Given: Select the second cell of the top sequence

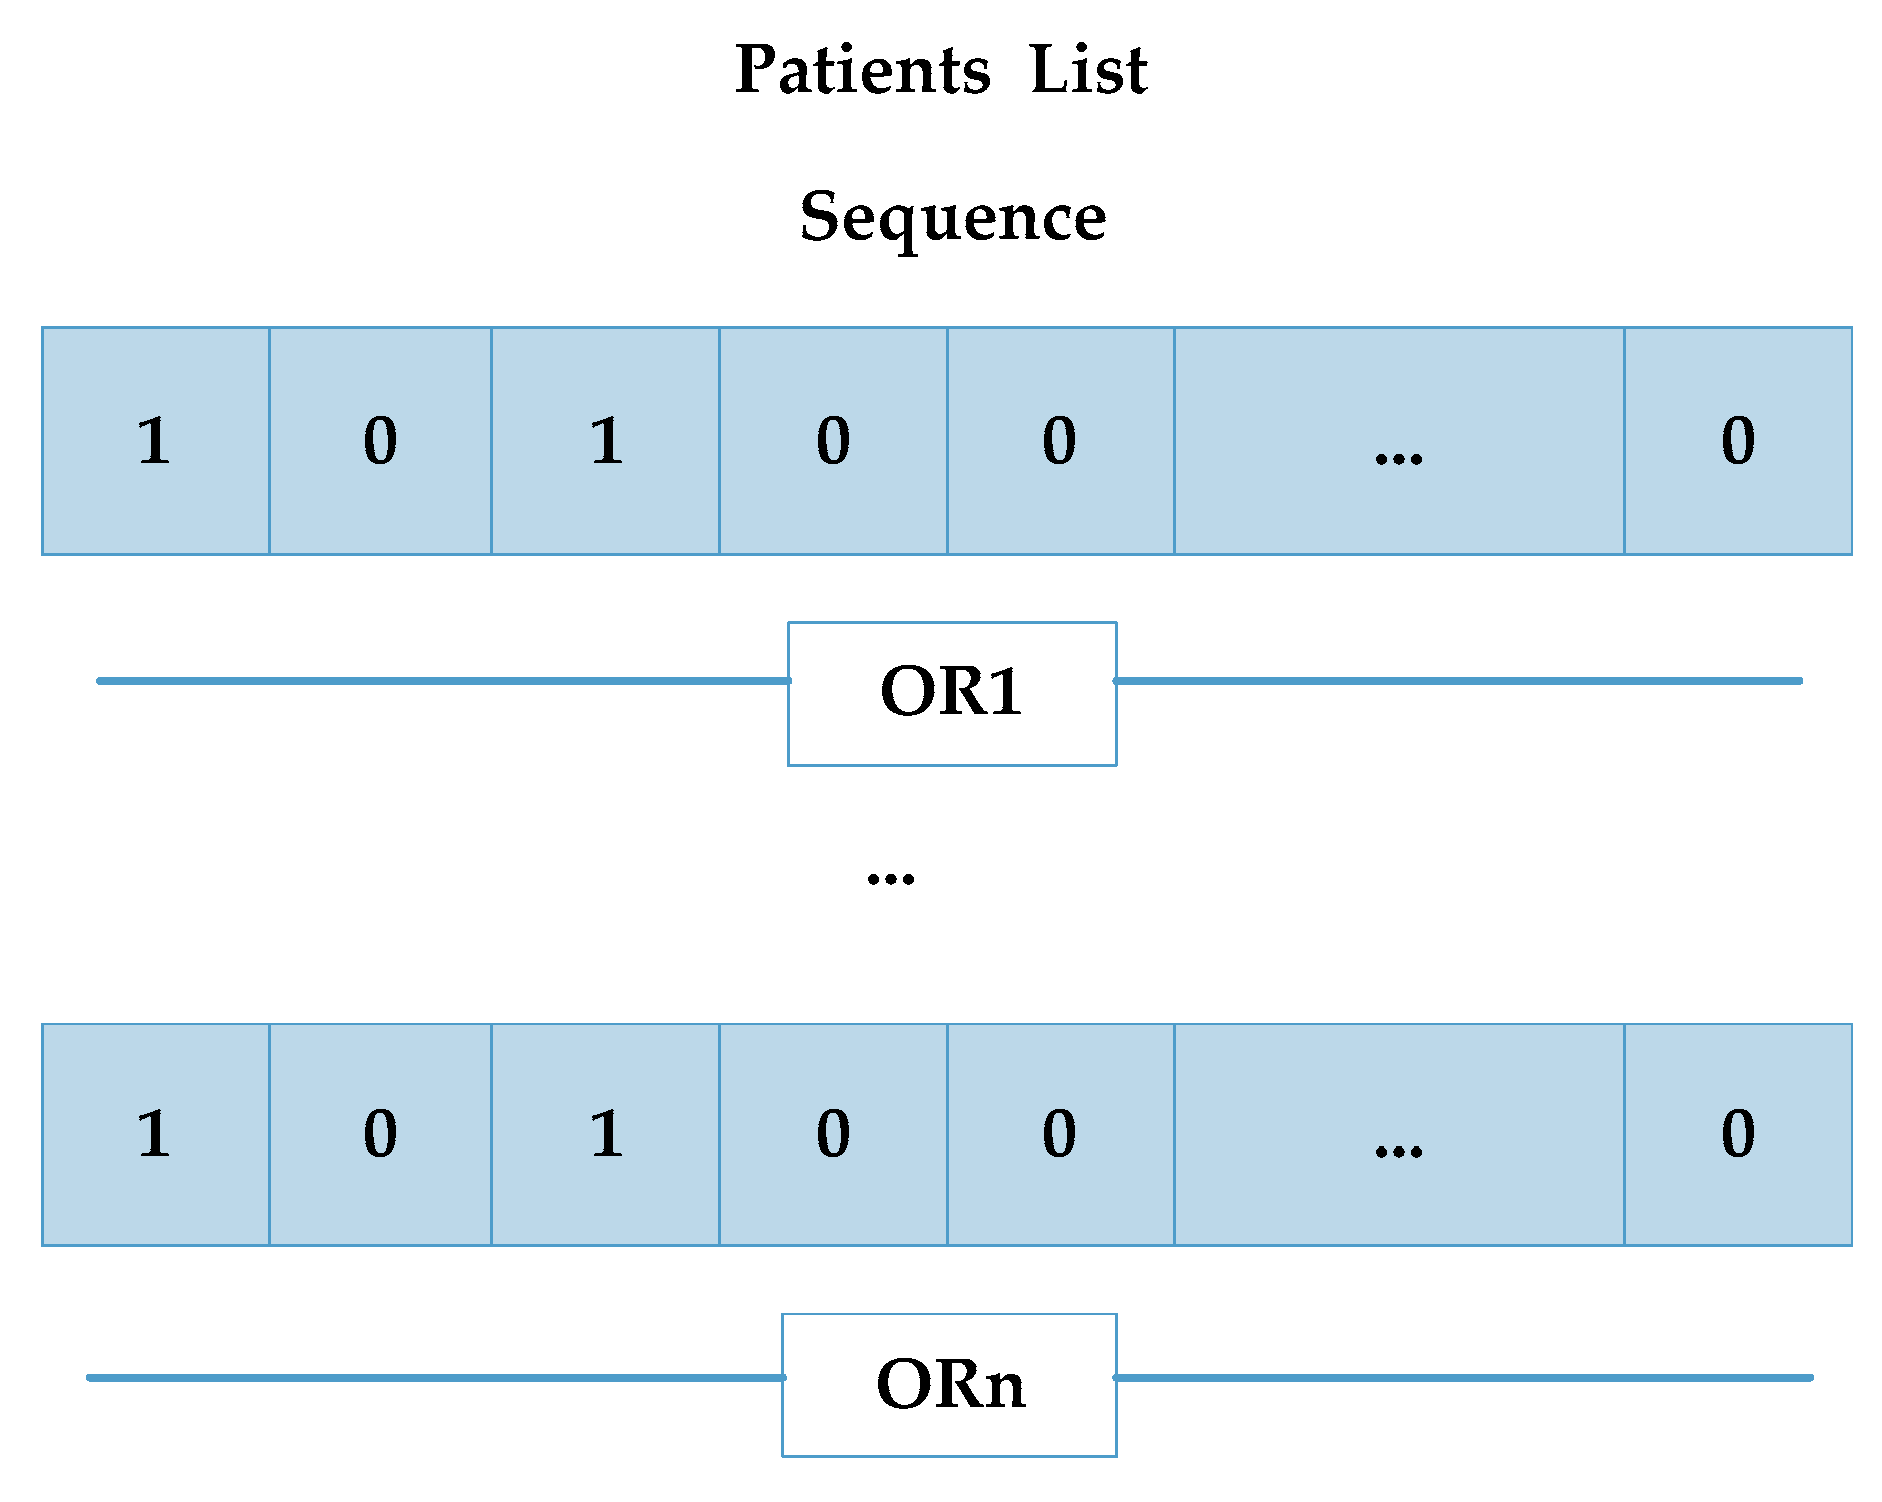Looking at the screenshot, I should tap(380, 441).
